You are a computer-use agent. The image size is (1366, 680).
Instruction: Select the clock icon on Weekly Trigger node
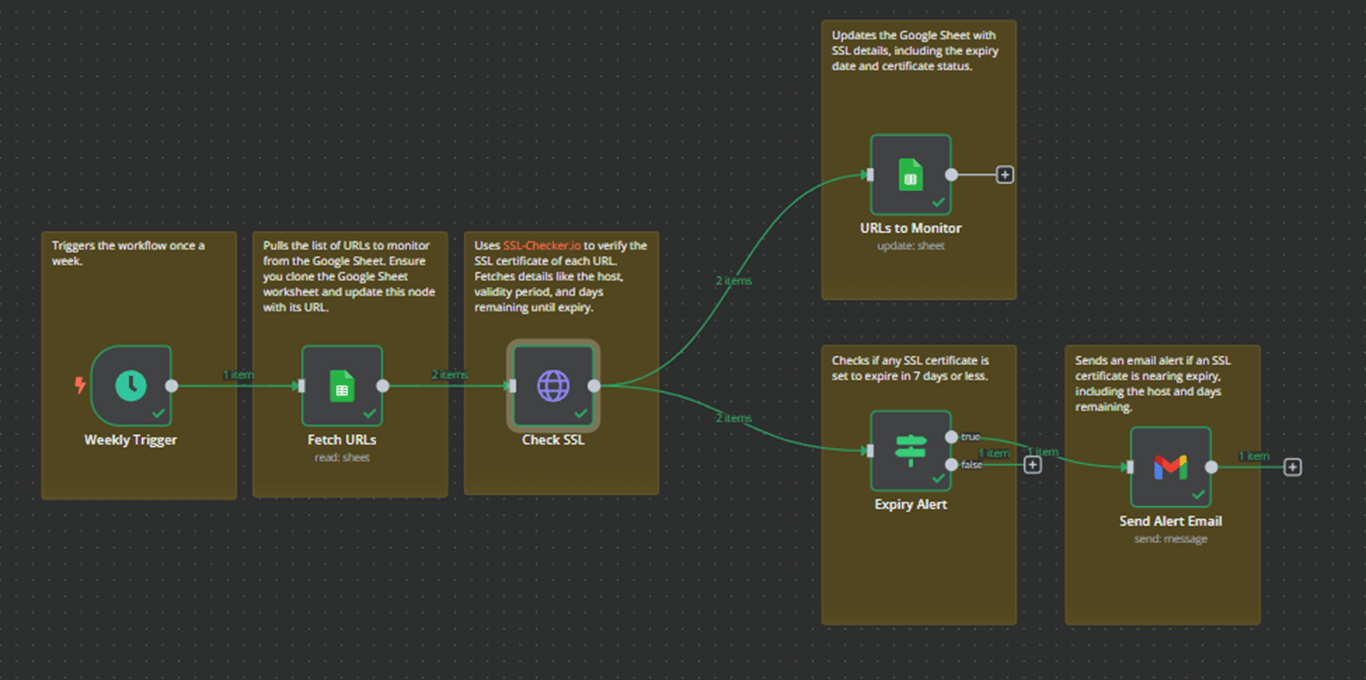pos(130,386)
